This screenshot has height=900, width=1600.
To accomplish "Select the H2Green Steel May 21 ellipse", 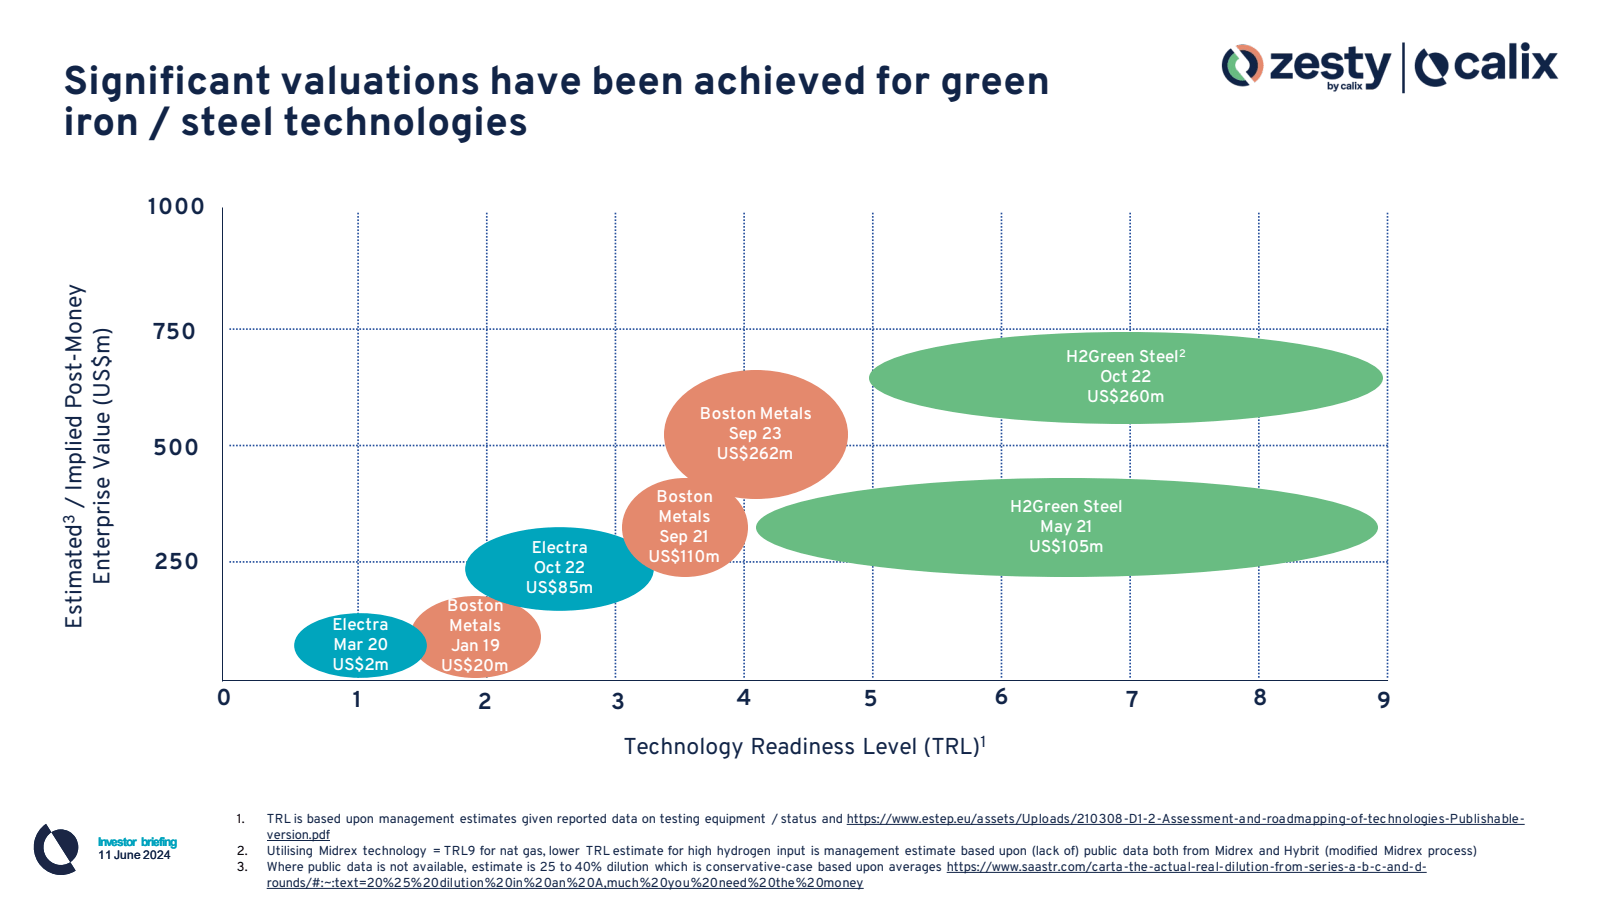I will pyautogui.click(x=1066, y=527).
